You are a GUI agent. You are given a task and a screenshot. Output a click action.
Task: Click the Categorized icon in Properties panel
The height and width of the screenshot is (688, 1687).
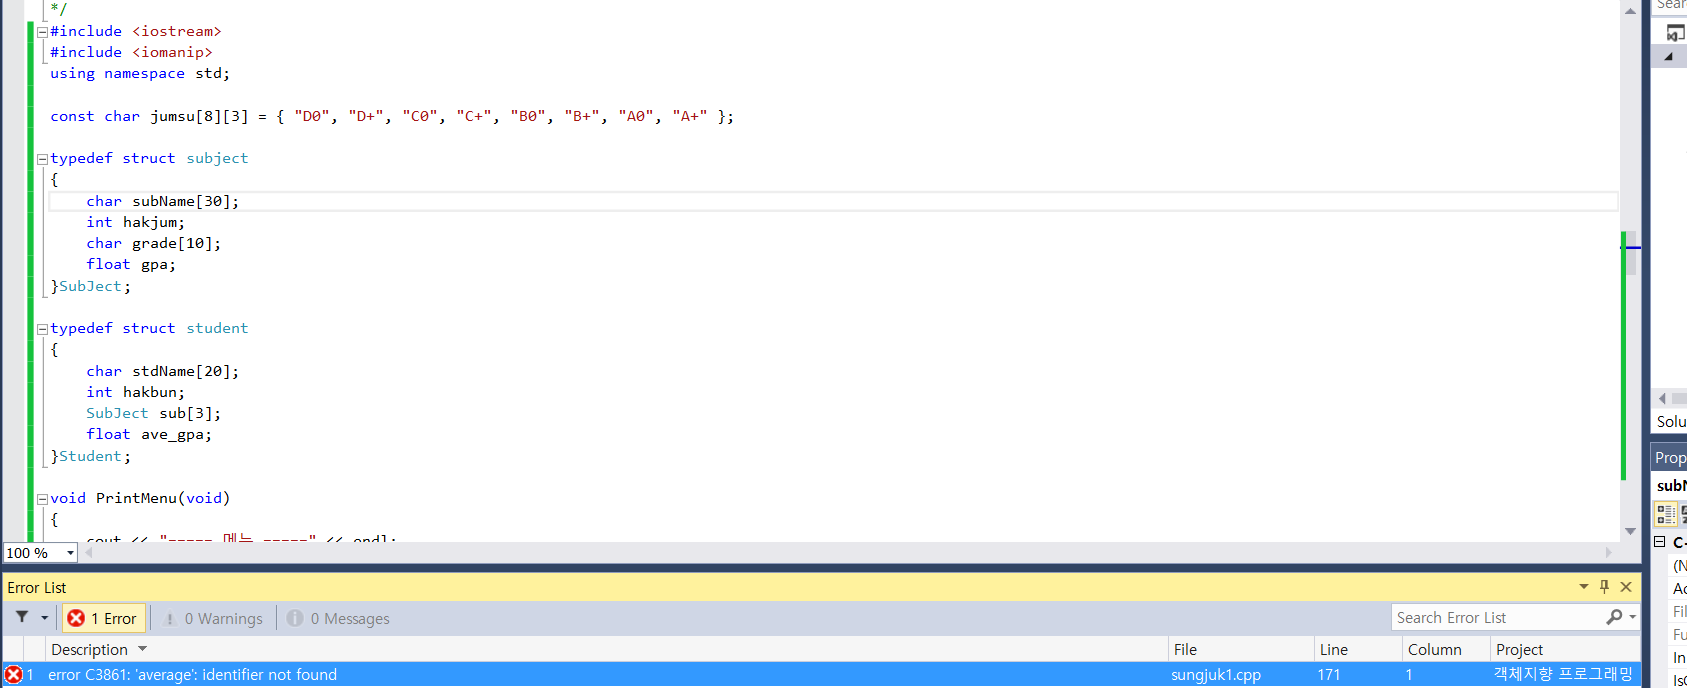(x=1665, y=514)
